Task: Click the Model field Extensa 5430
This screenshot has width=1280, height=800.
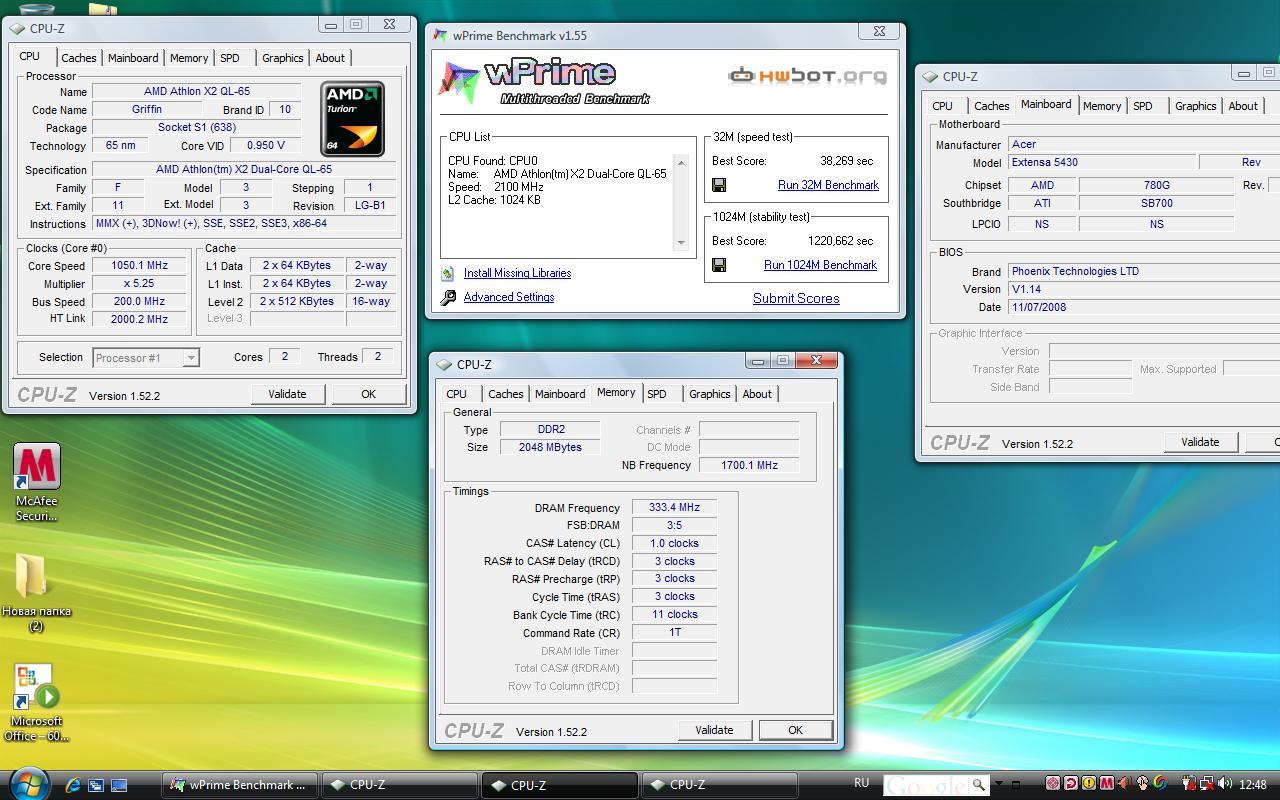Action: pos(1102,162)
